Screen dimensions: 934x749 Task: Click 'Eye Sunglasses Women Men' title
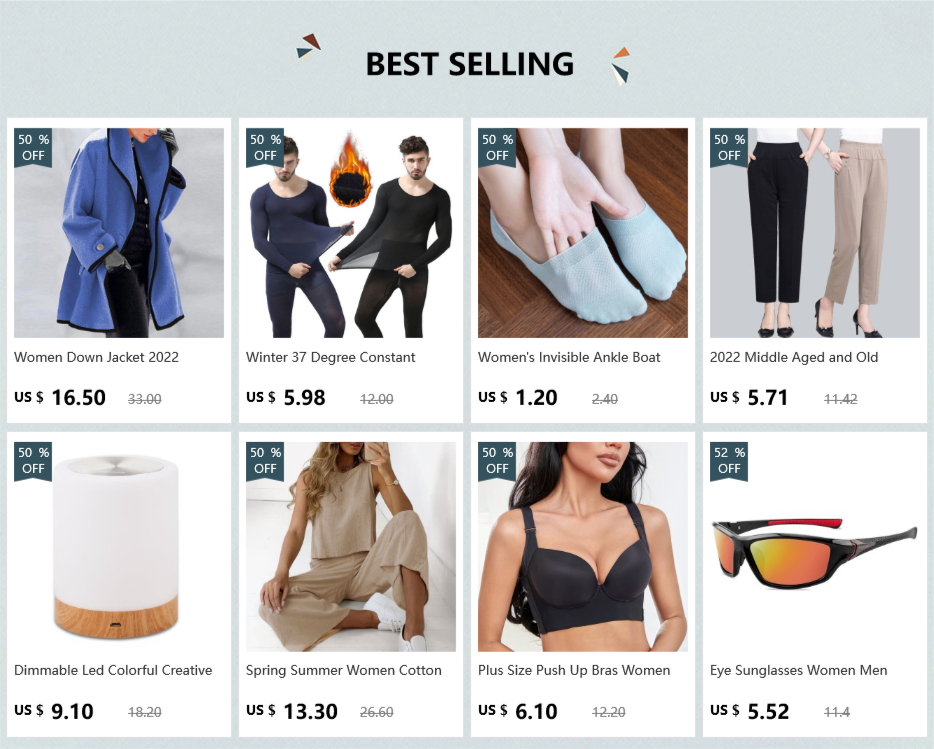click(x=798, y=670)
